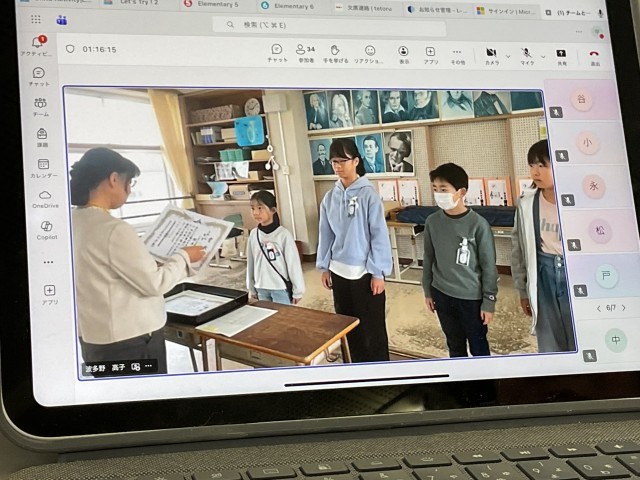
Task: Open Teams section in sidebar
Action: (x=41, y=106)
